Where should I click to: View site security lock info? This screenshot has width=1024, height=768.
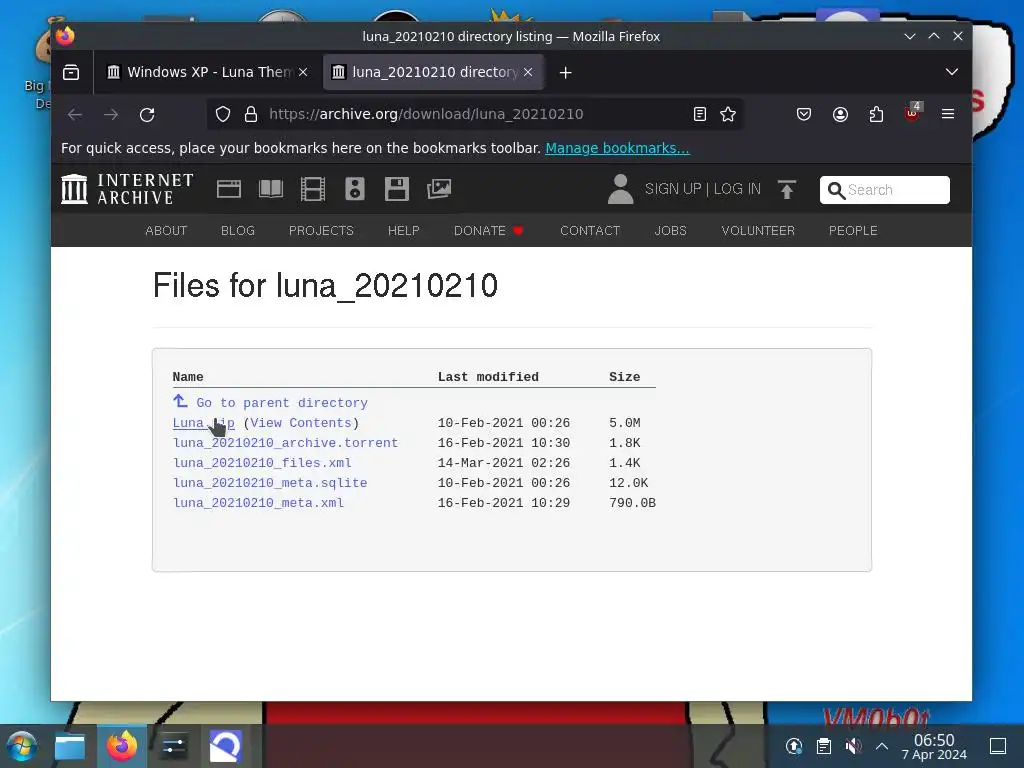pyautogui.click(x=251, y=114)
